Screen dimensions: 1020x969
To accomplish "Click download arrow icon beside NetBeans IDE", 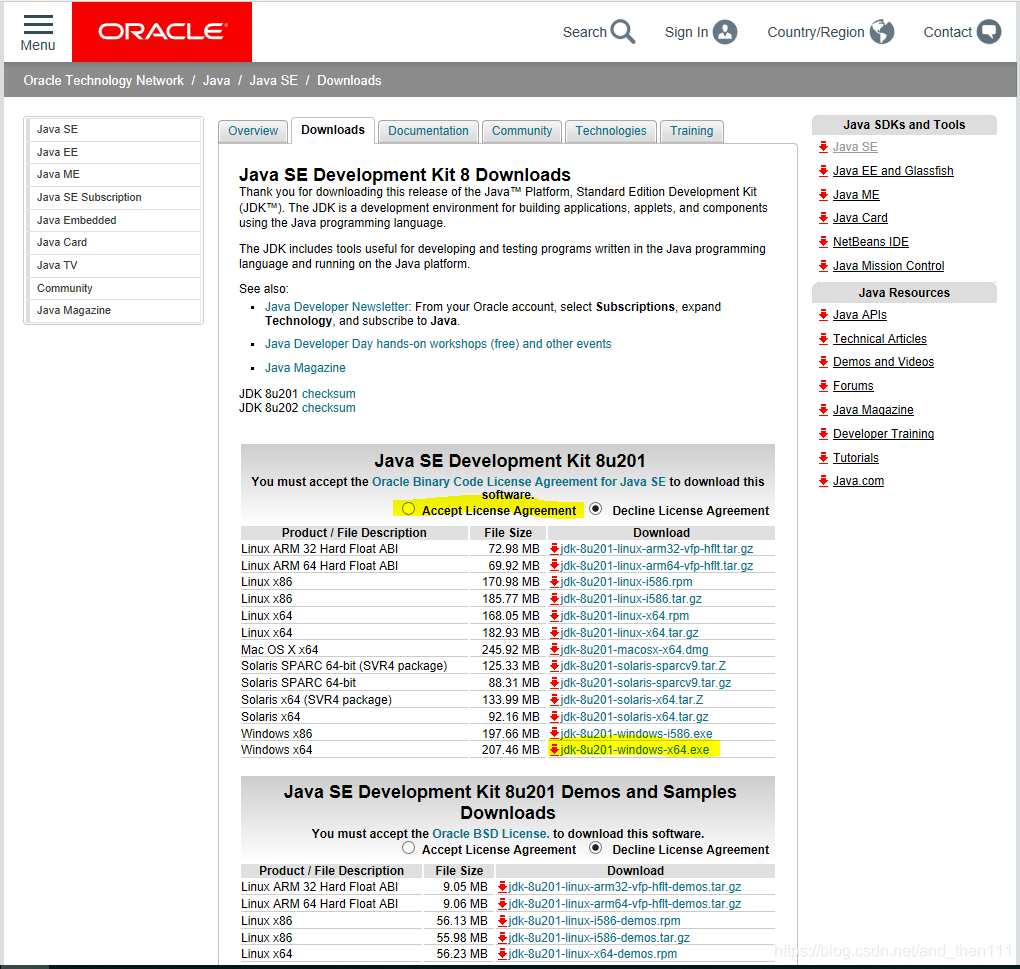I will point(824,242).
